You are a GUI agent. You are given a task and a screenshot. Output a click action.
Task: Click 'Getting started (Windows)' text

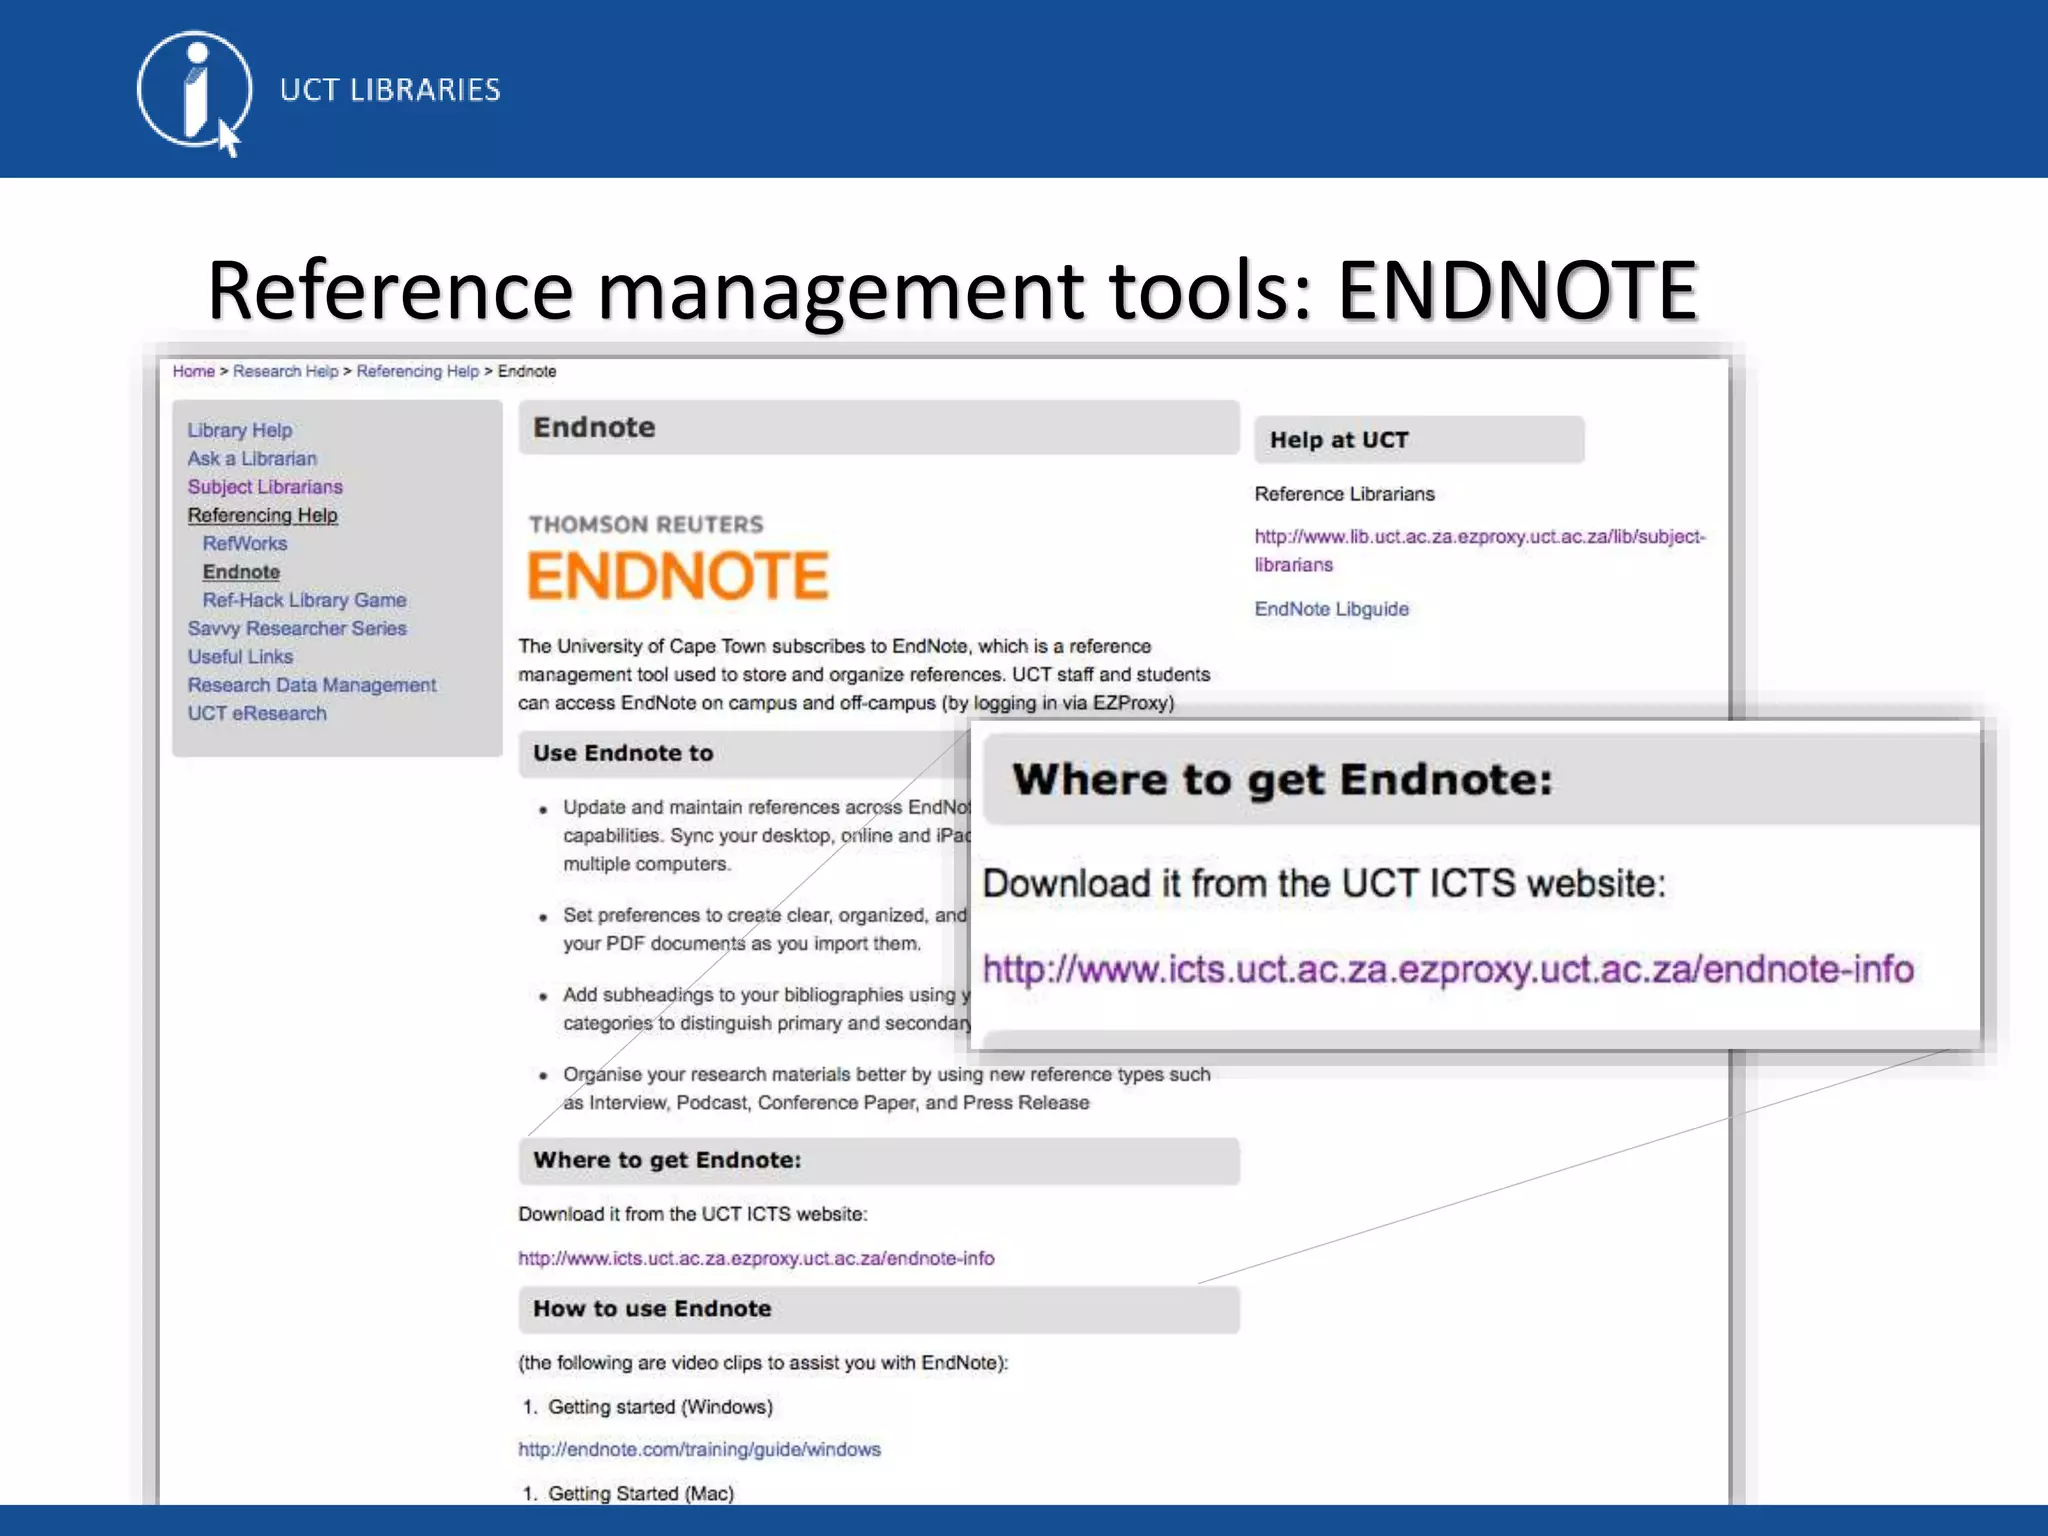coord(660,1407)
